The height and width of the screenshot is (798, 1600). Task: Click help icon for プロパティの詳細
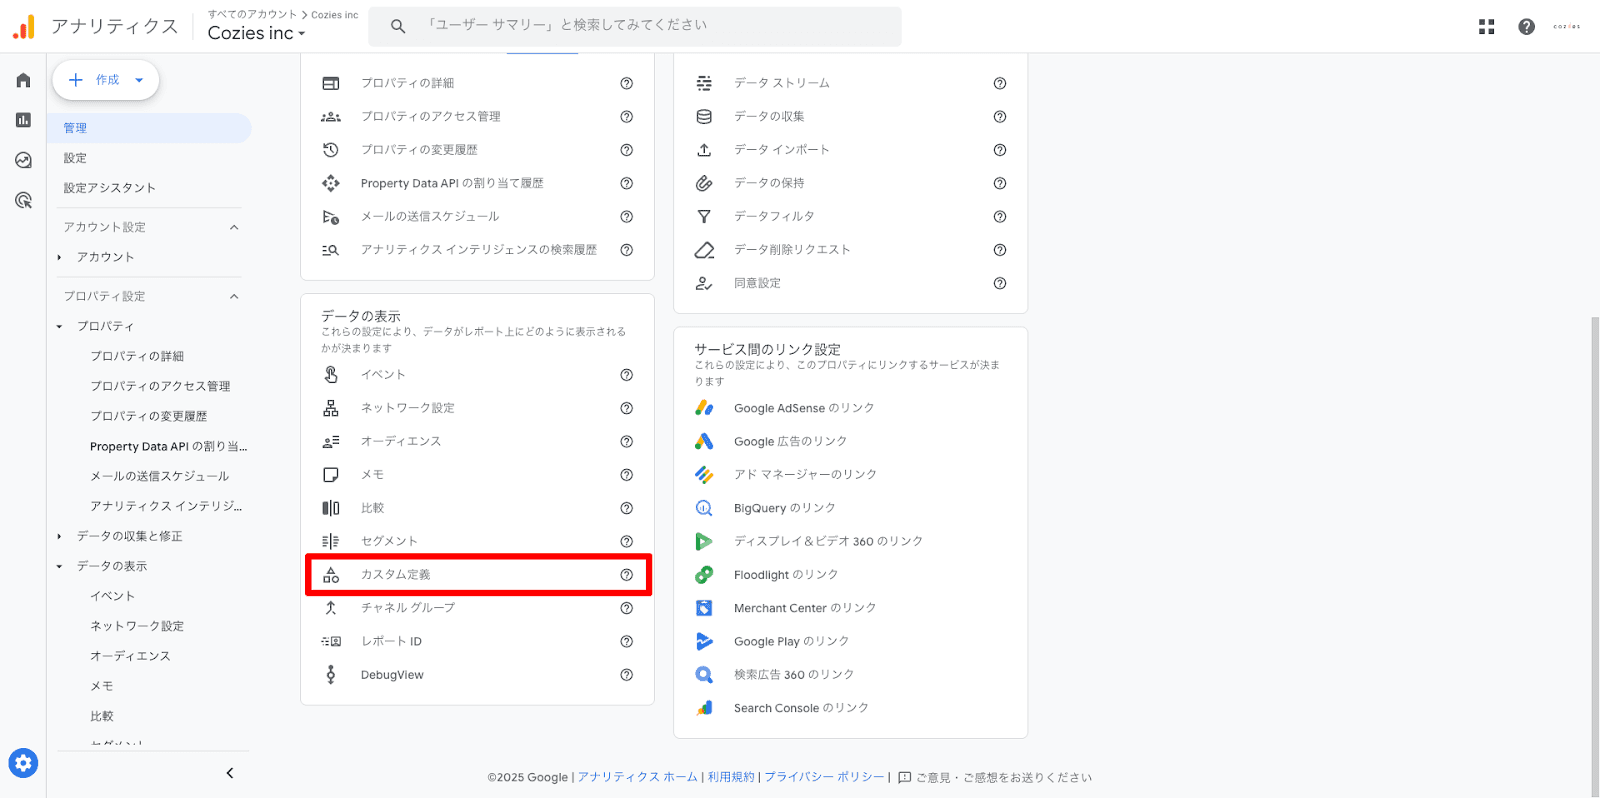pos(627,83)
